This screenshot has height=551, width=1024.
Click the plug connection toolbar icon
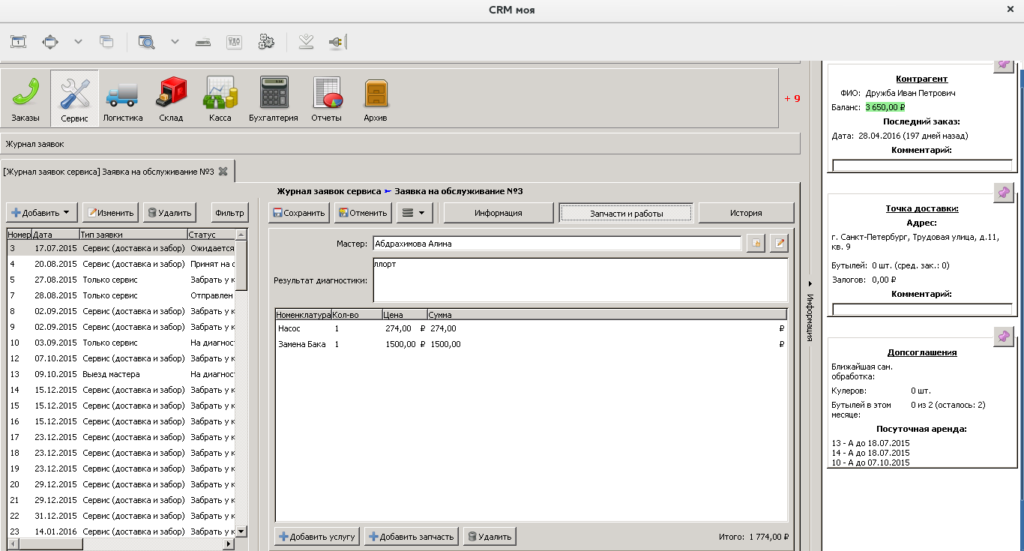(x=336, y=42)
